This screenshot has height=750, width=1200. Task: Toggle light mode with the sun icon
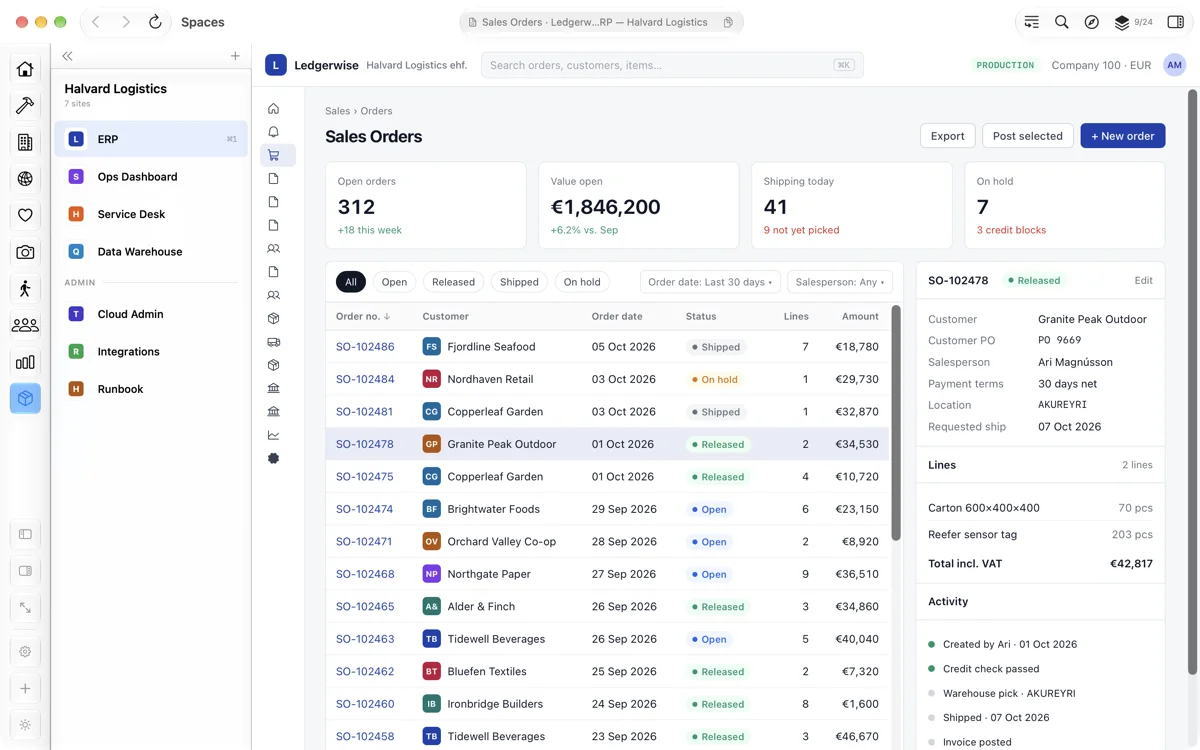pos(25,725)
